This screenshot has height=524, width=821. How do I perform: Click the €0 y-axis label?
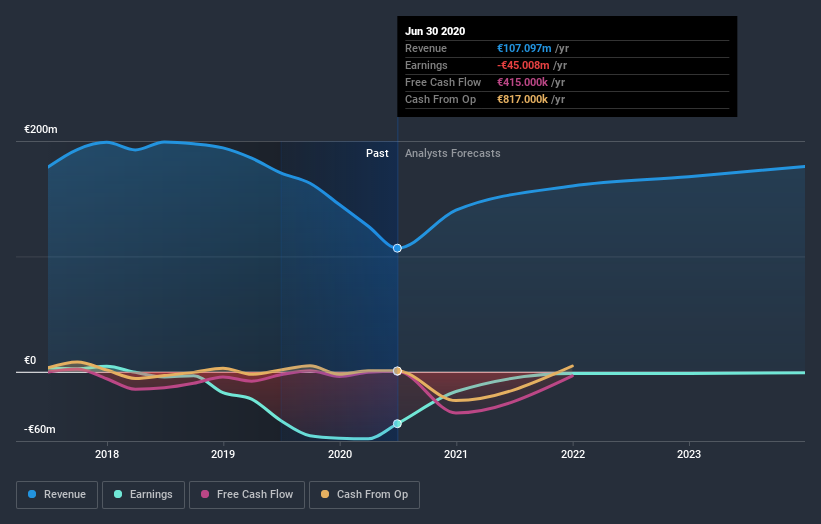(30, 360)
